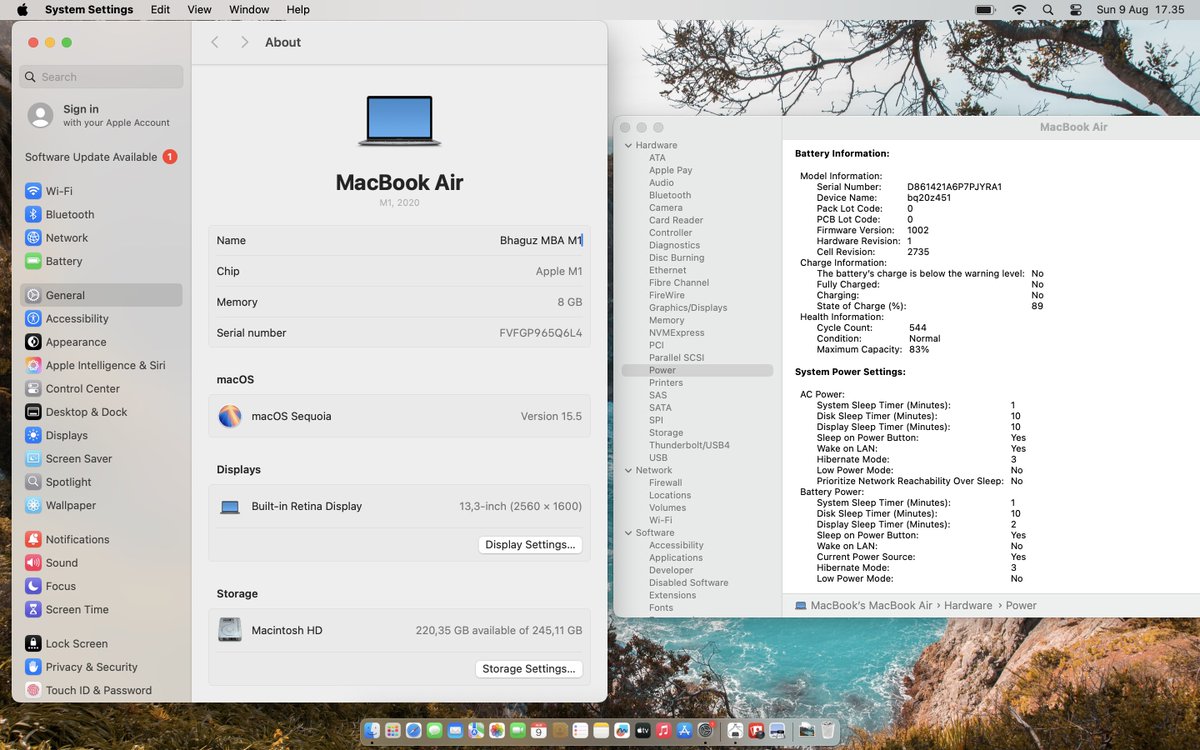This screenshot has height=750, width=1200.
Task: Select Firewall under Network in System Information
Action: [x=666, y=483]
